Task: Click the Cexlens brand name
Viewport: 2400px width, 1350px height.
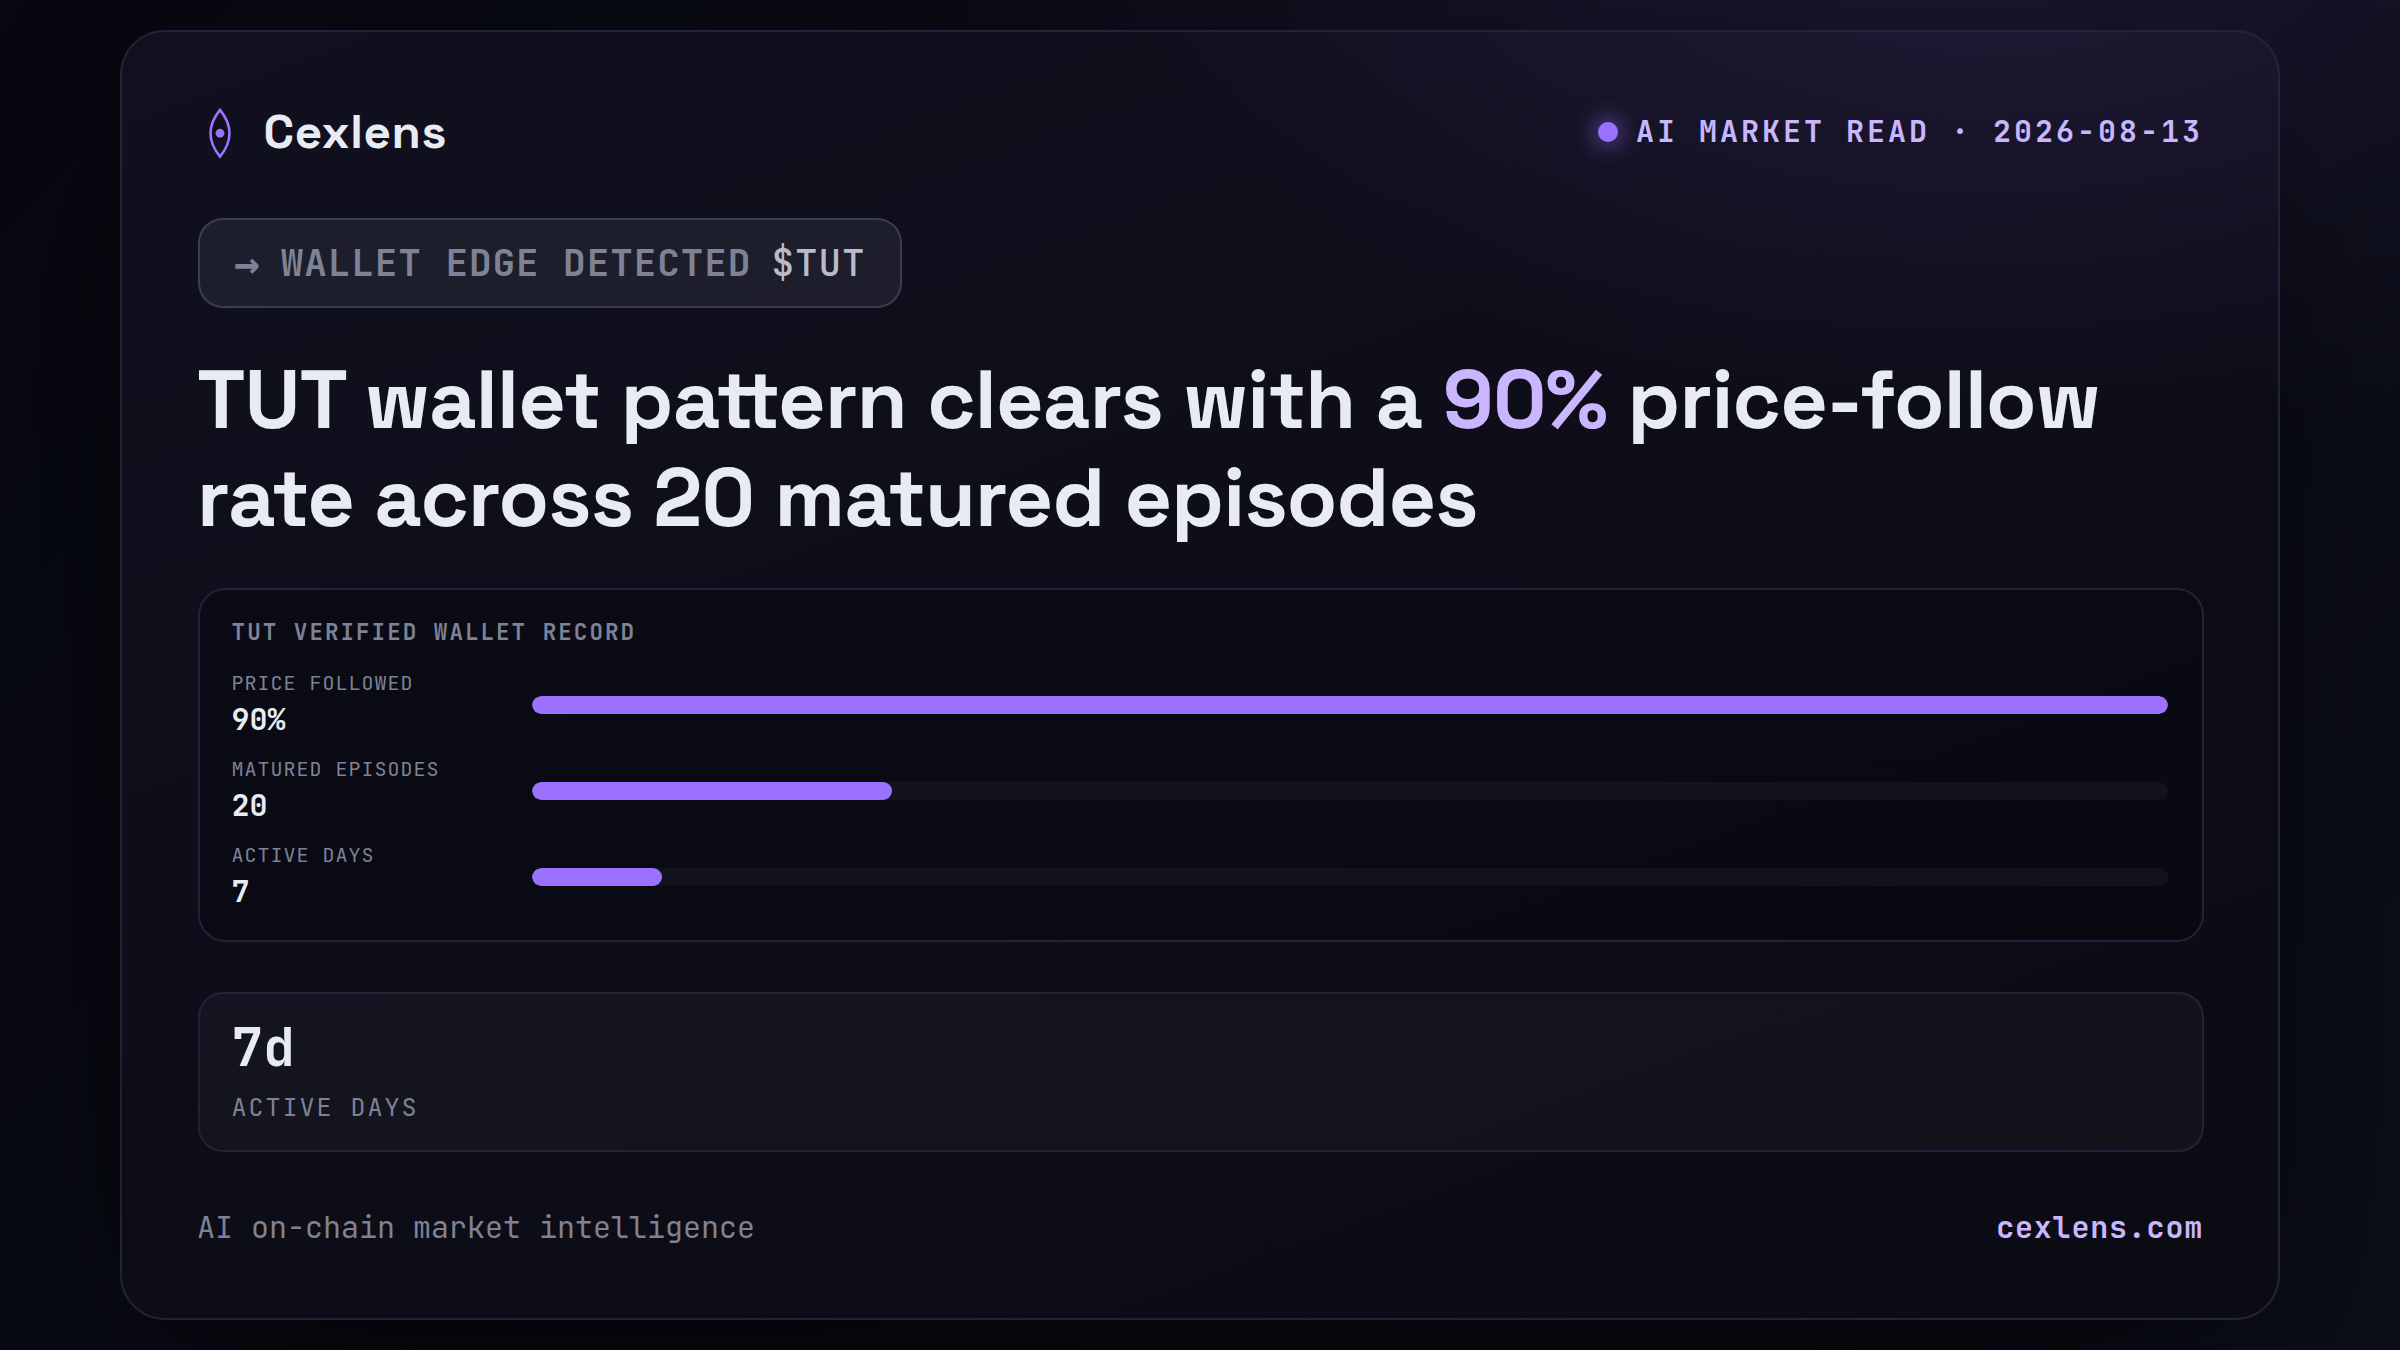Action: tap(355, 133)
